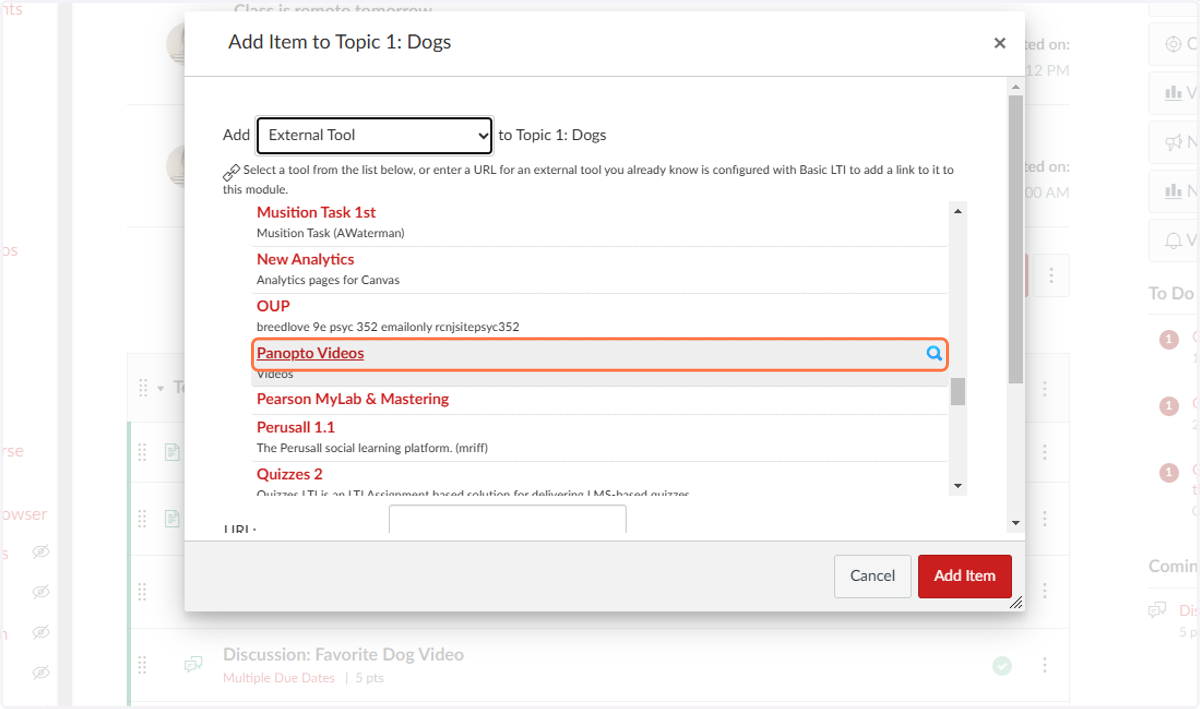Open Discussion: Favorite Dog Video link

pyautogui.click(x=343, y=655)
